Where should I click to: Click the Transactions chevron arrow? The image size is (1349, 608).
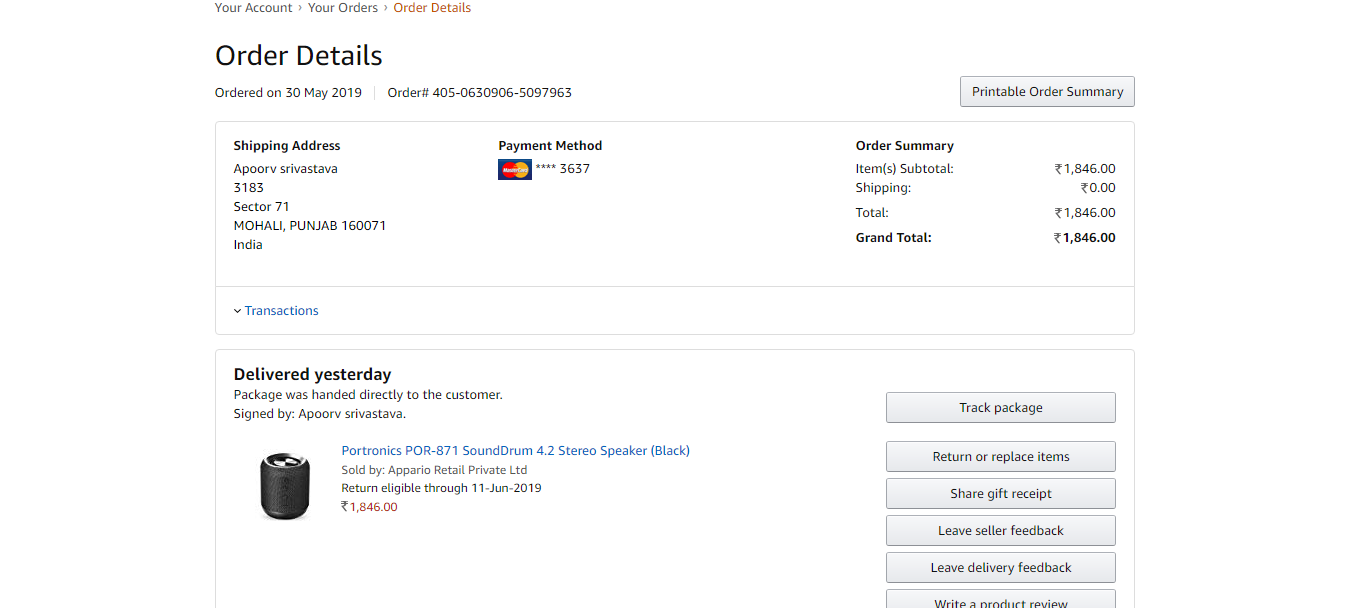[x=237, y=311]
